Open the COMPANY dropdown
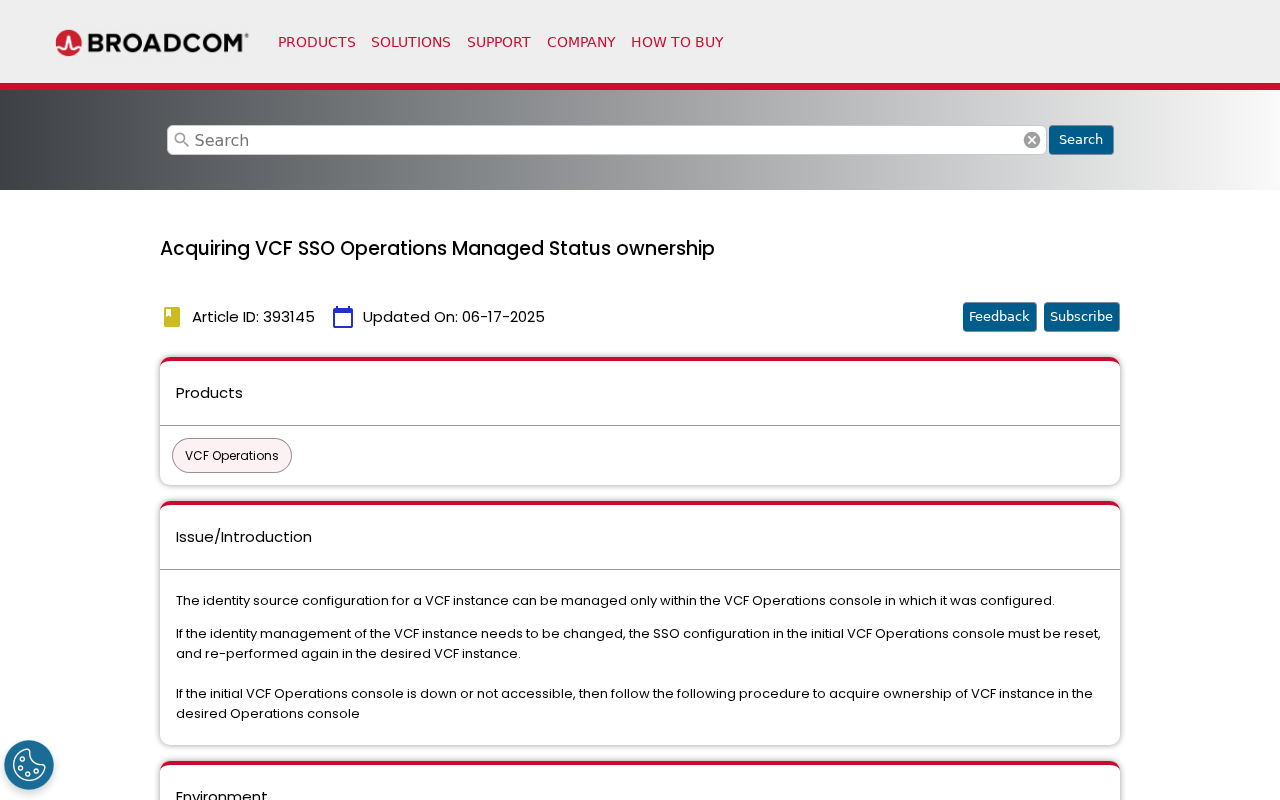 581,41
